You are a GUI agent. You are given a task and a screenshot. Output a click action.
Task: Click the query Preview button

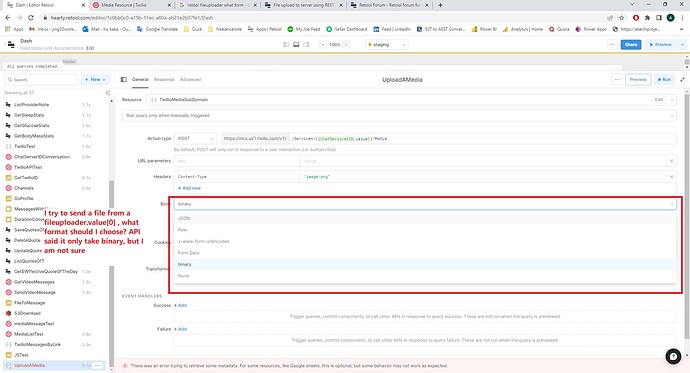(638, 80)
